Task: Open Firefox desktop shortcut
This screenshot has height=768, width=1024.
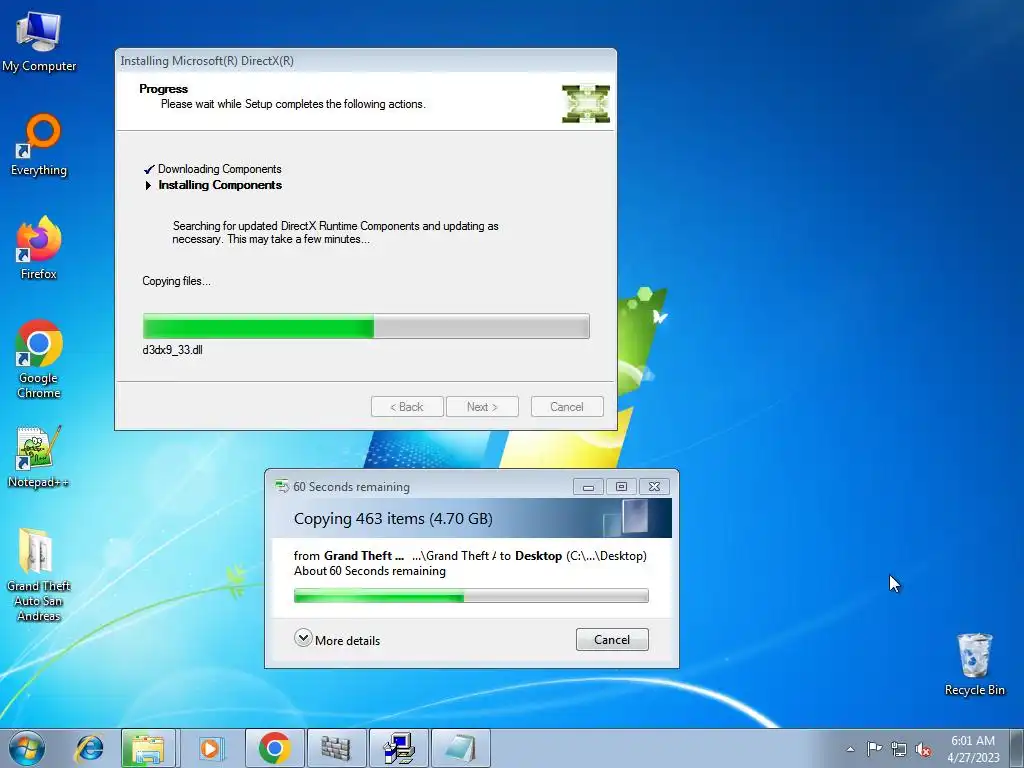Action: click(39, 248)
